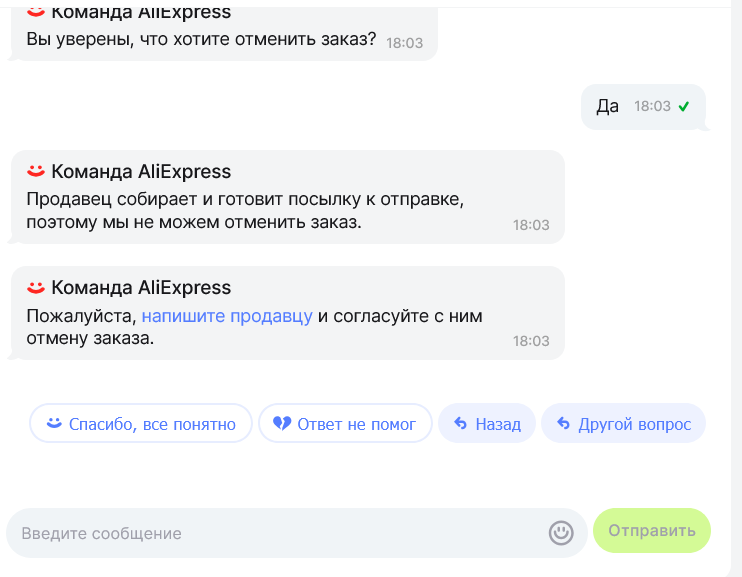
Task: Click the arrow icon beside "Другой вопрос"
Action: click(x=564, y=424)
